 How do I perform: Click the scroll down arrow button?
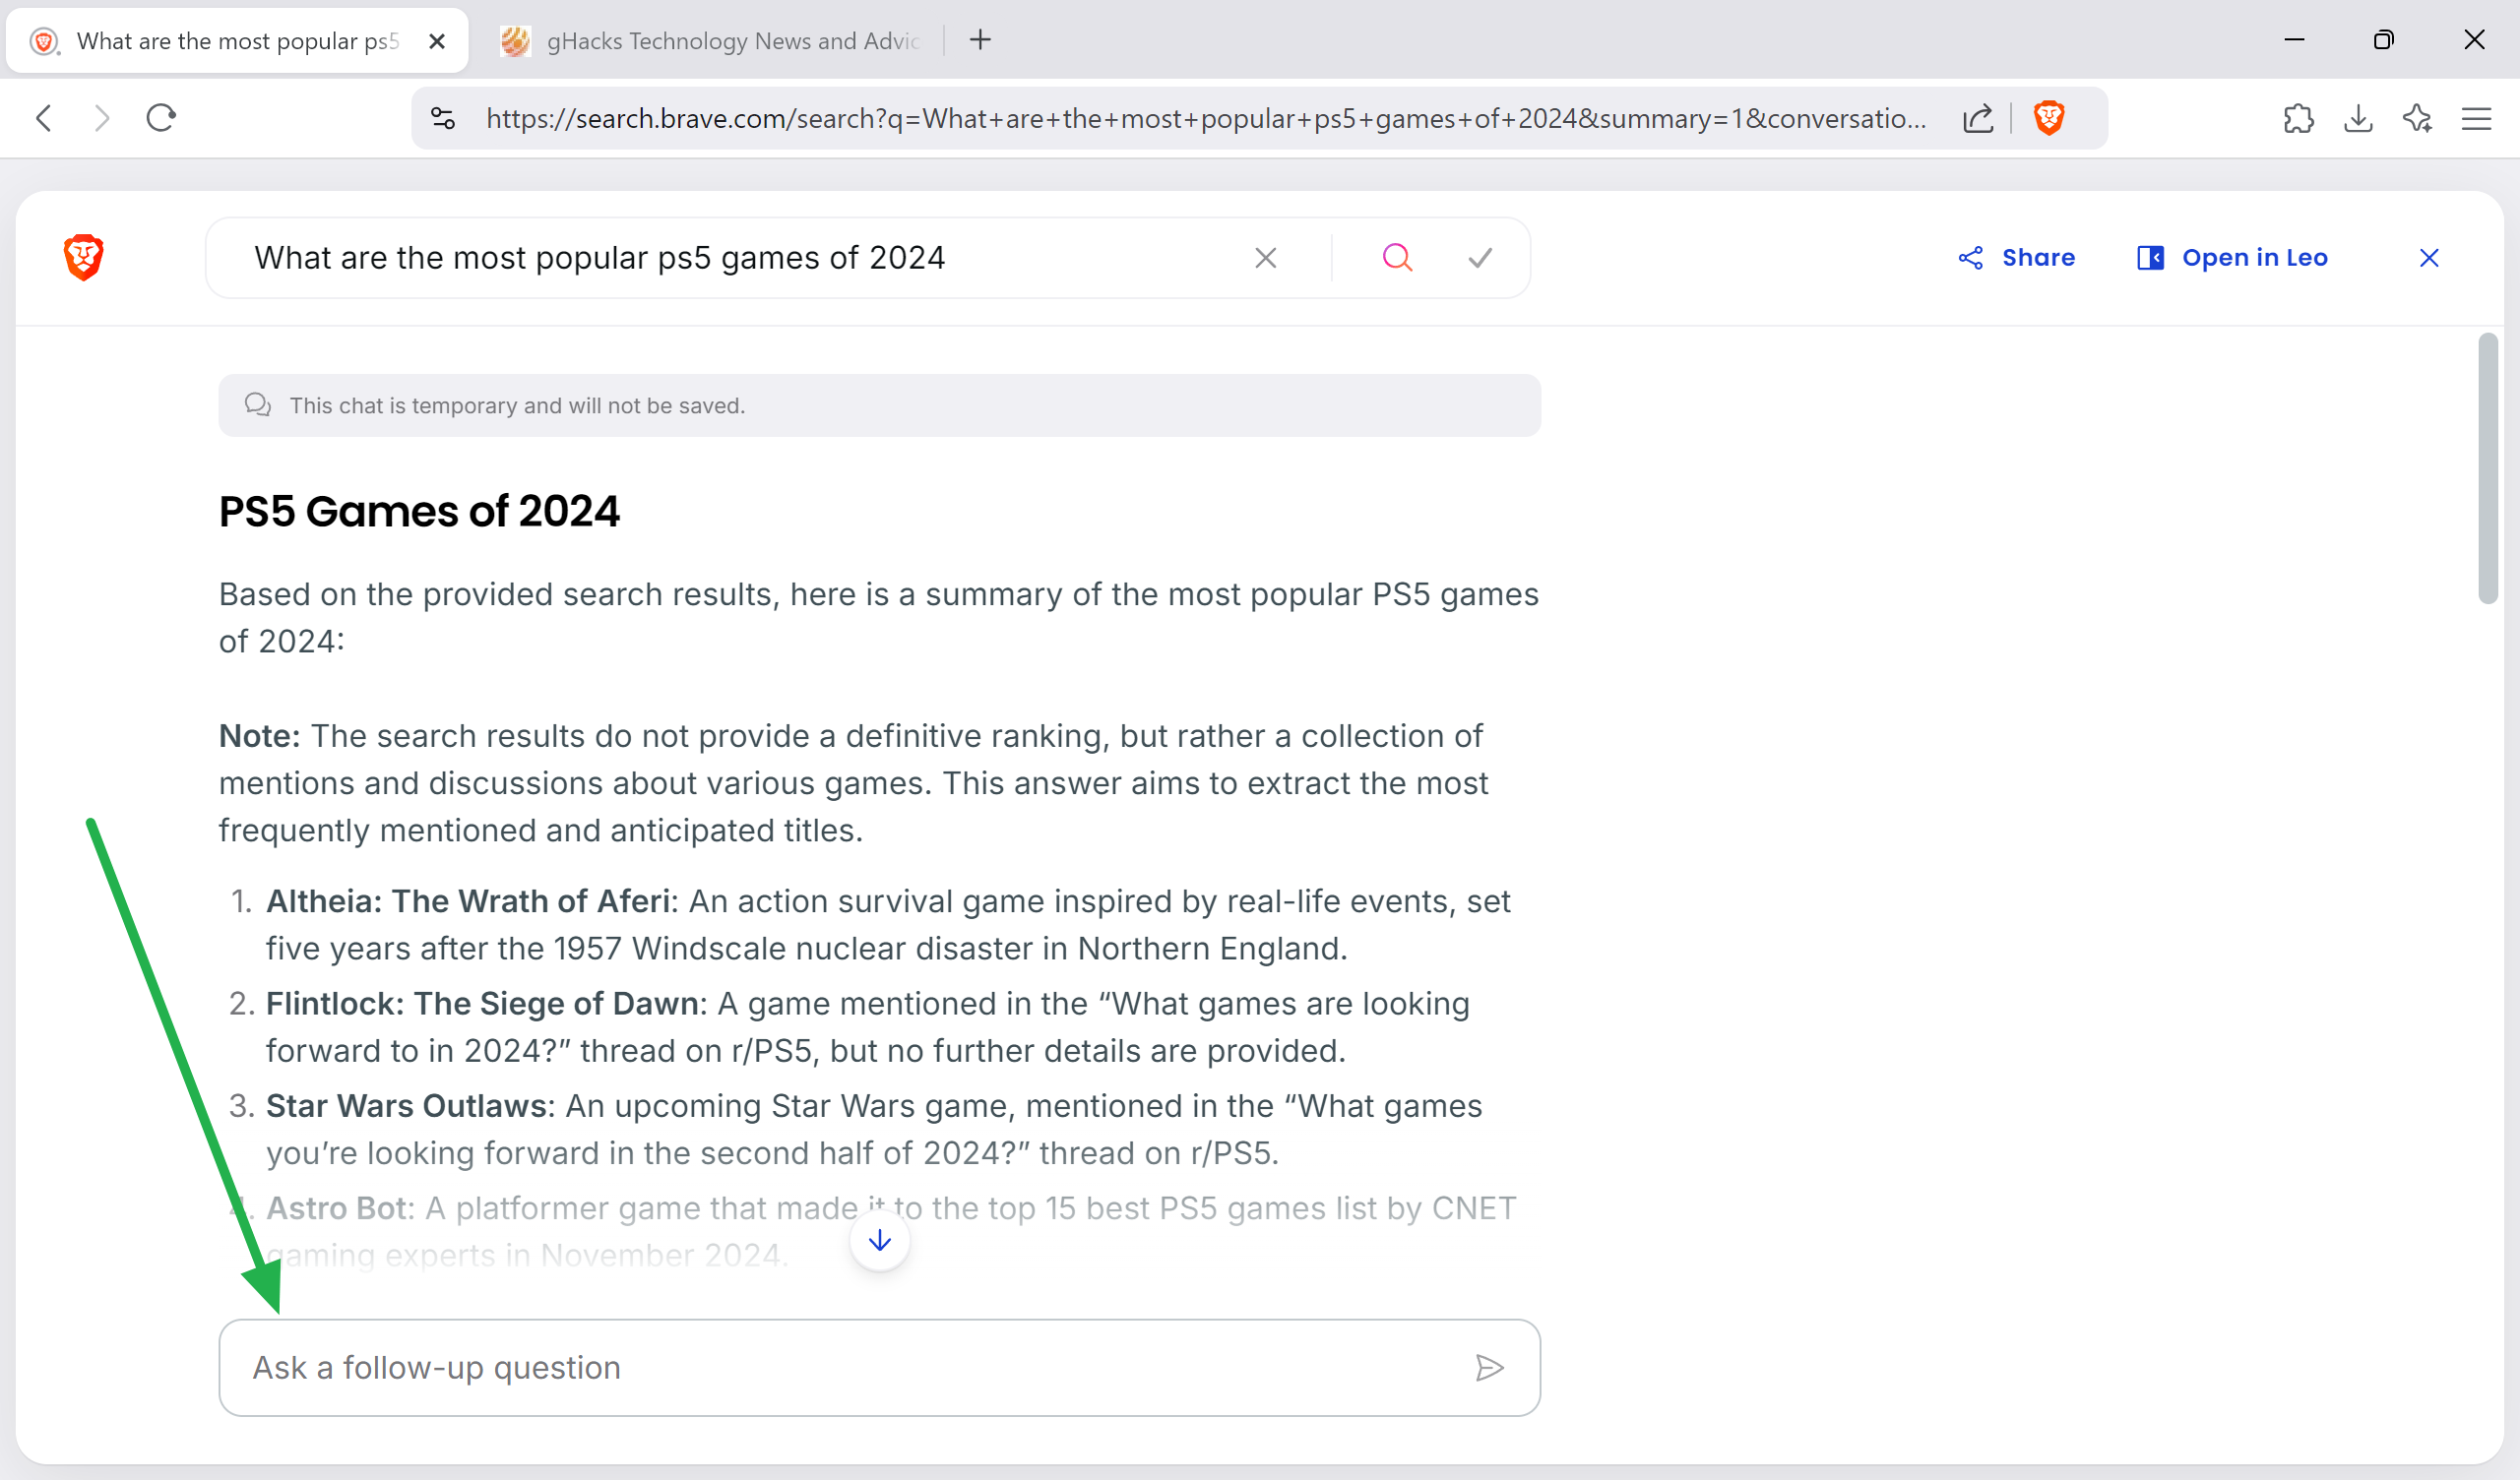[879, 1240]
